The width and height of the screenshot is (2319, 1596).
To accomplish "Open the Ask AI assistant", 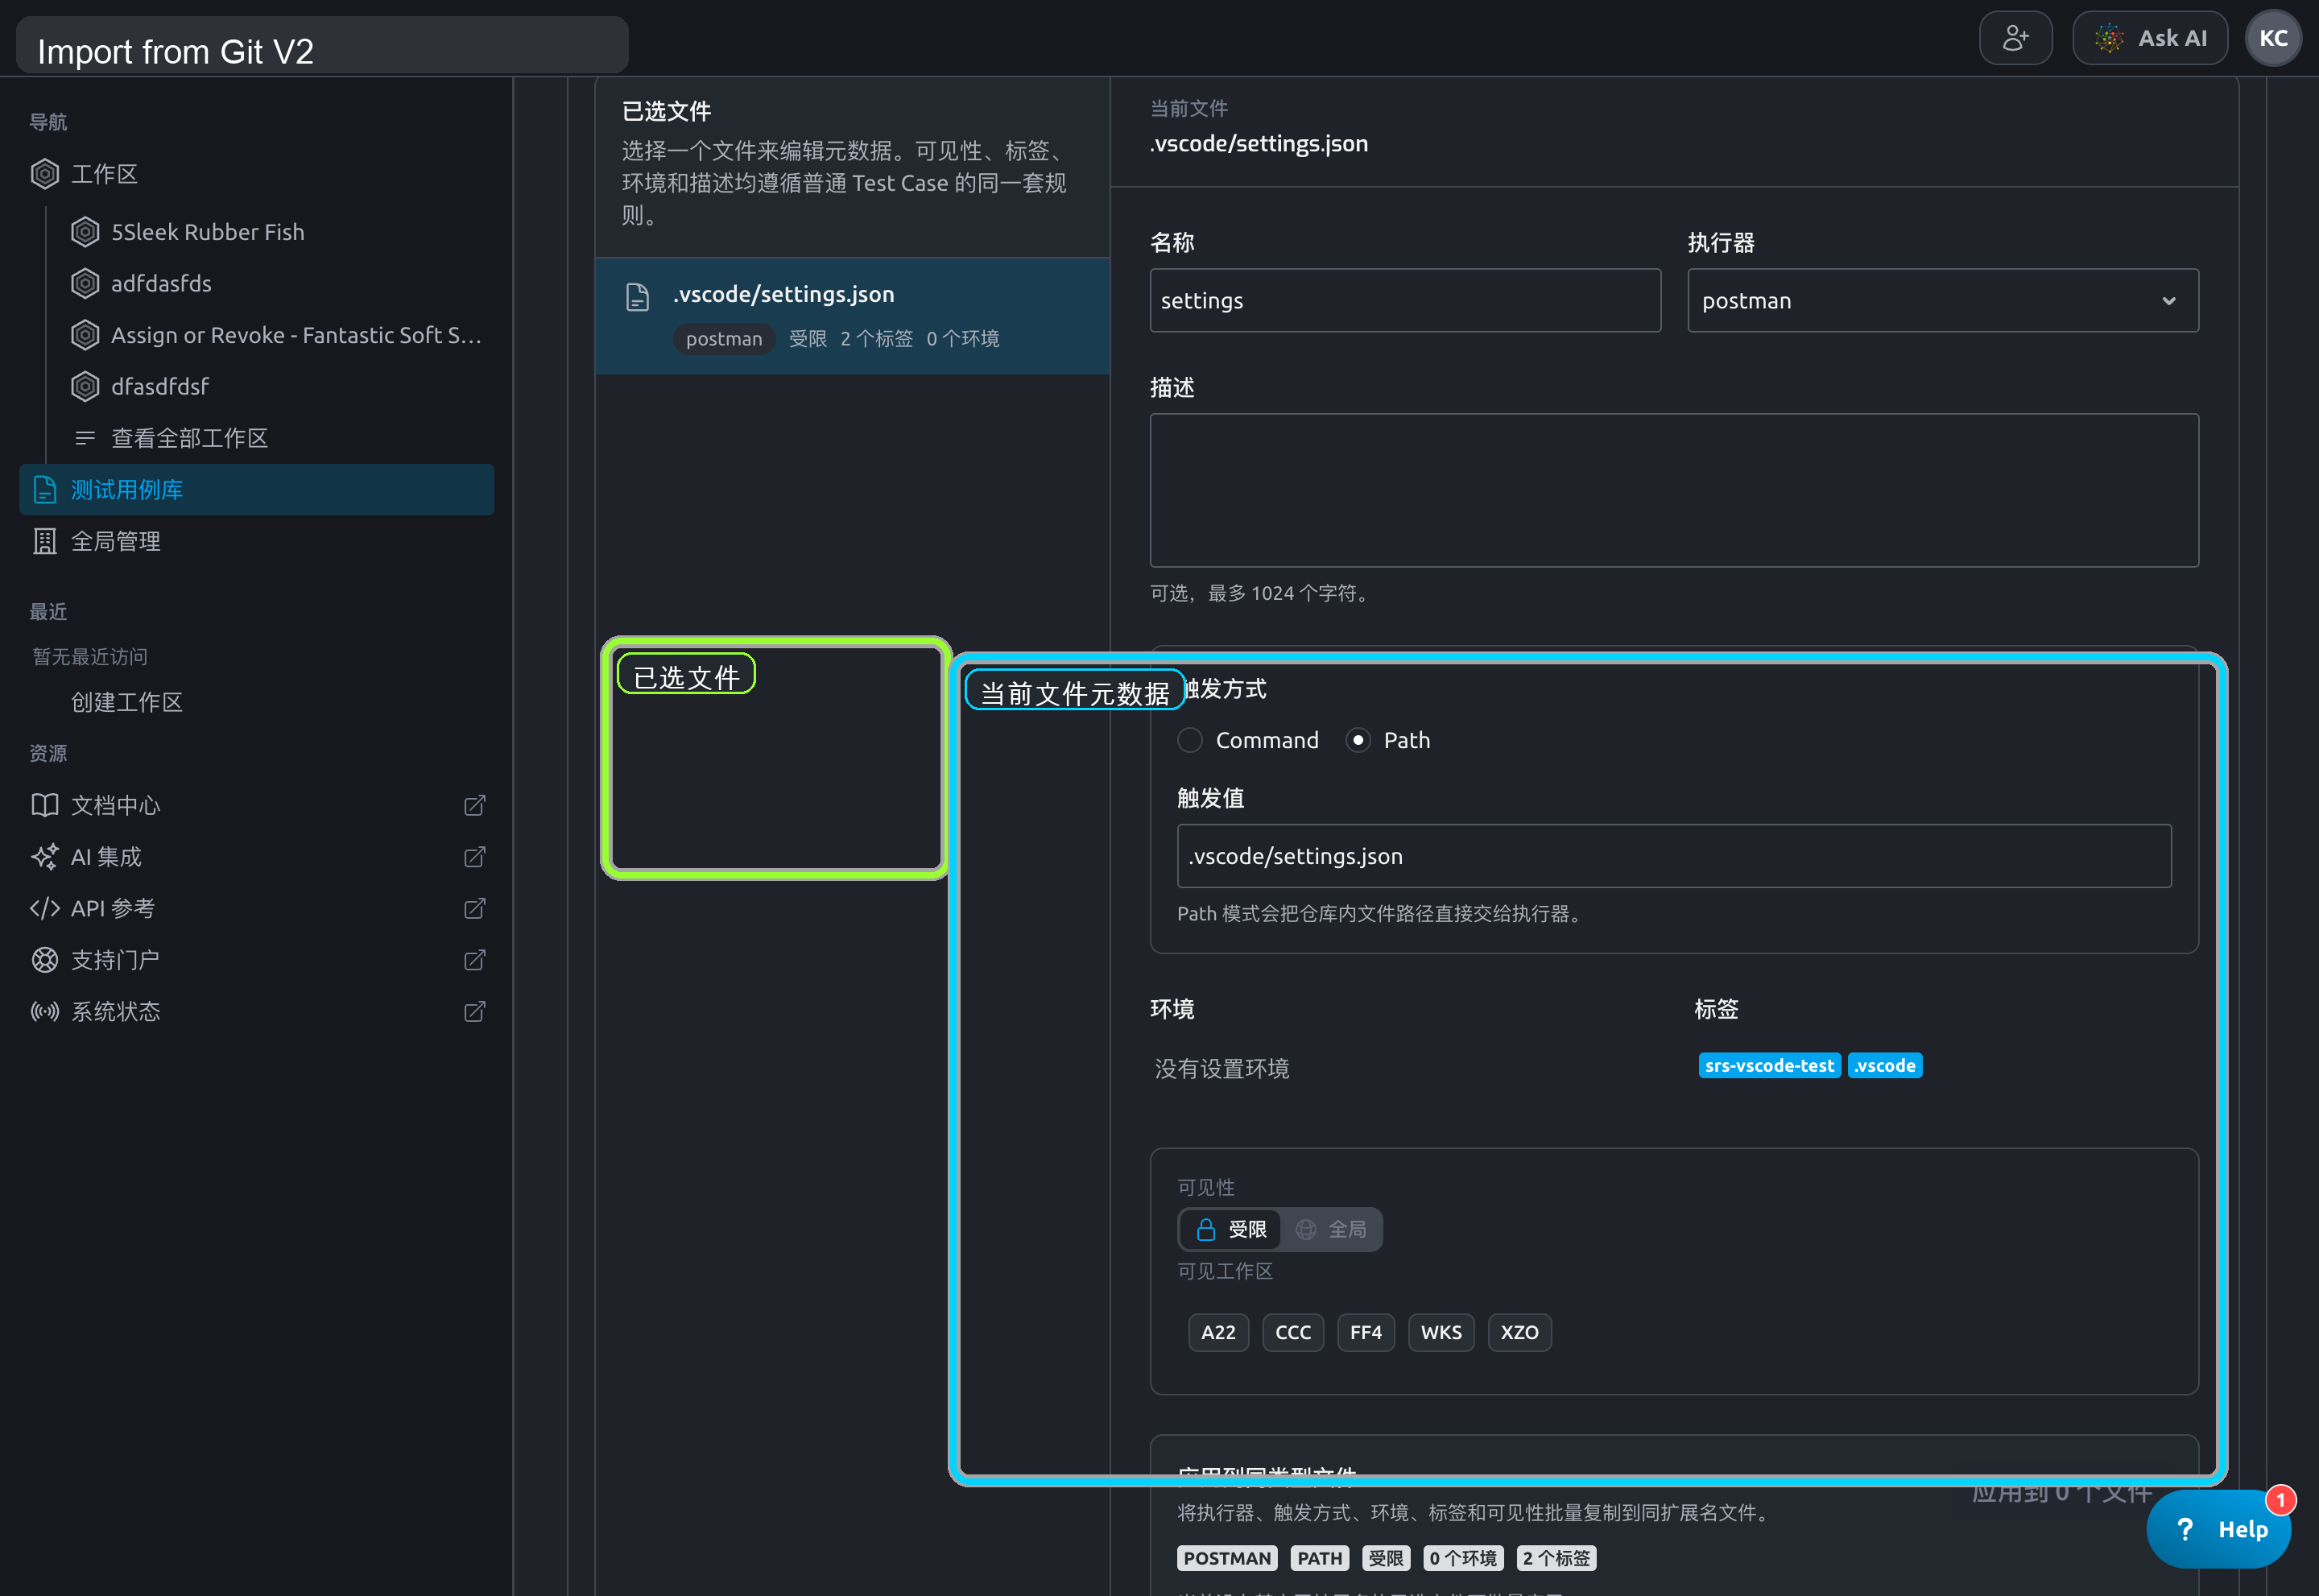I will pos(2149,38).
